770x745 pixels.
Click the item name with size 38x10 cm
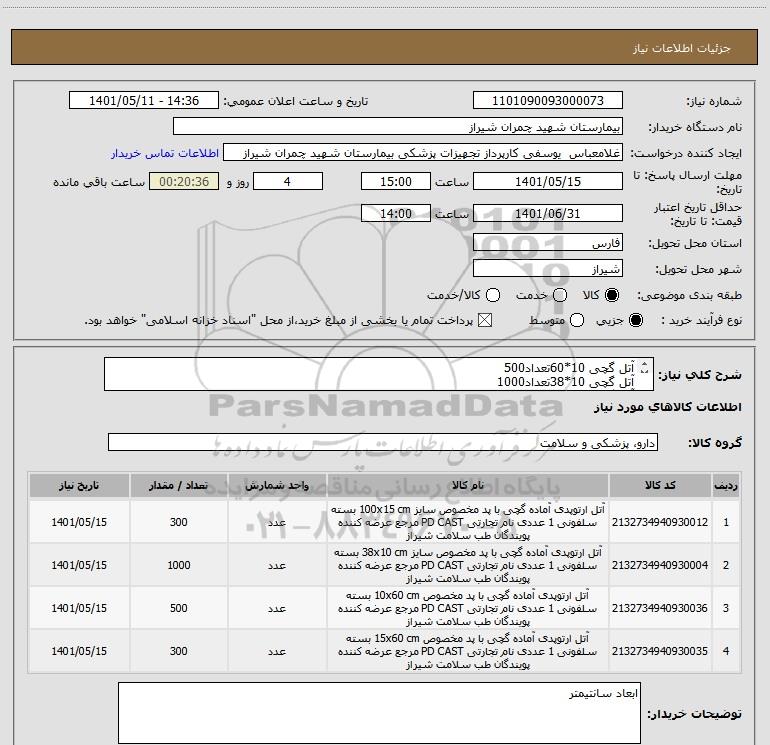(468, 565)
